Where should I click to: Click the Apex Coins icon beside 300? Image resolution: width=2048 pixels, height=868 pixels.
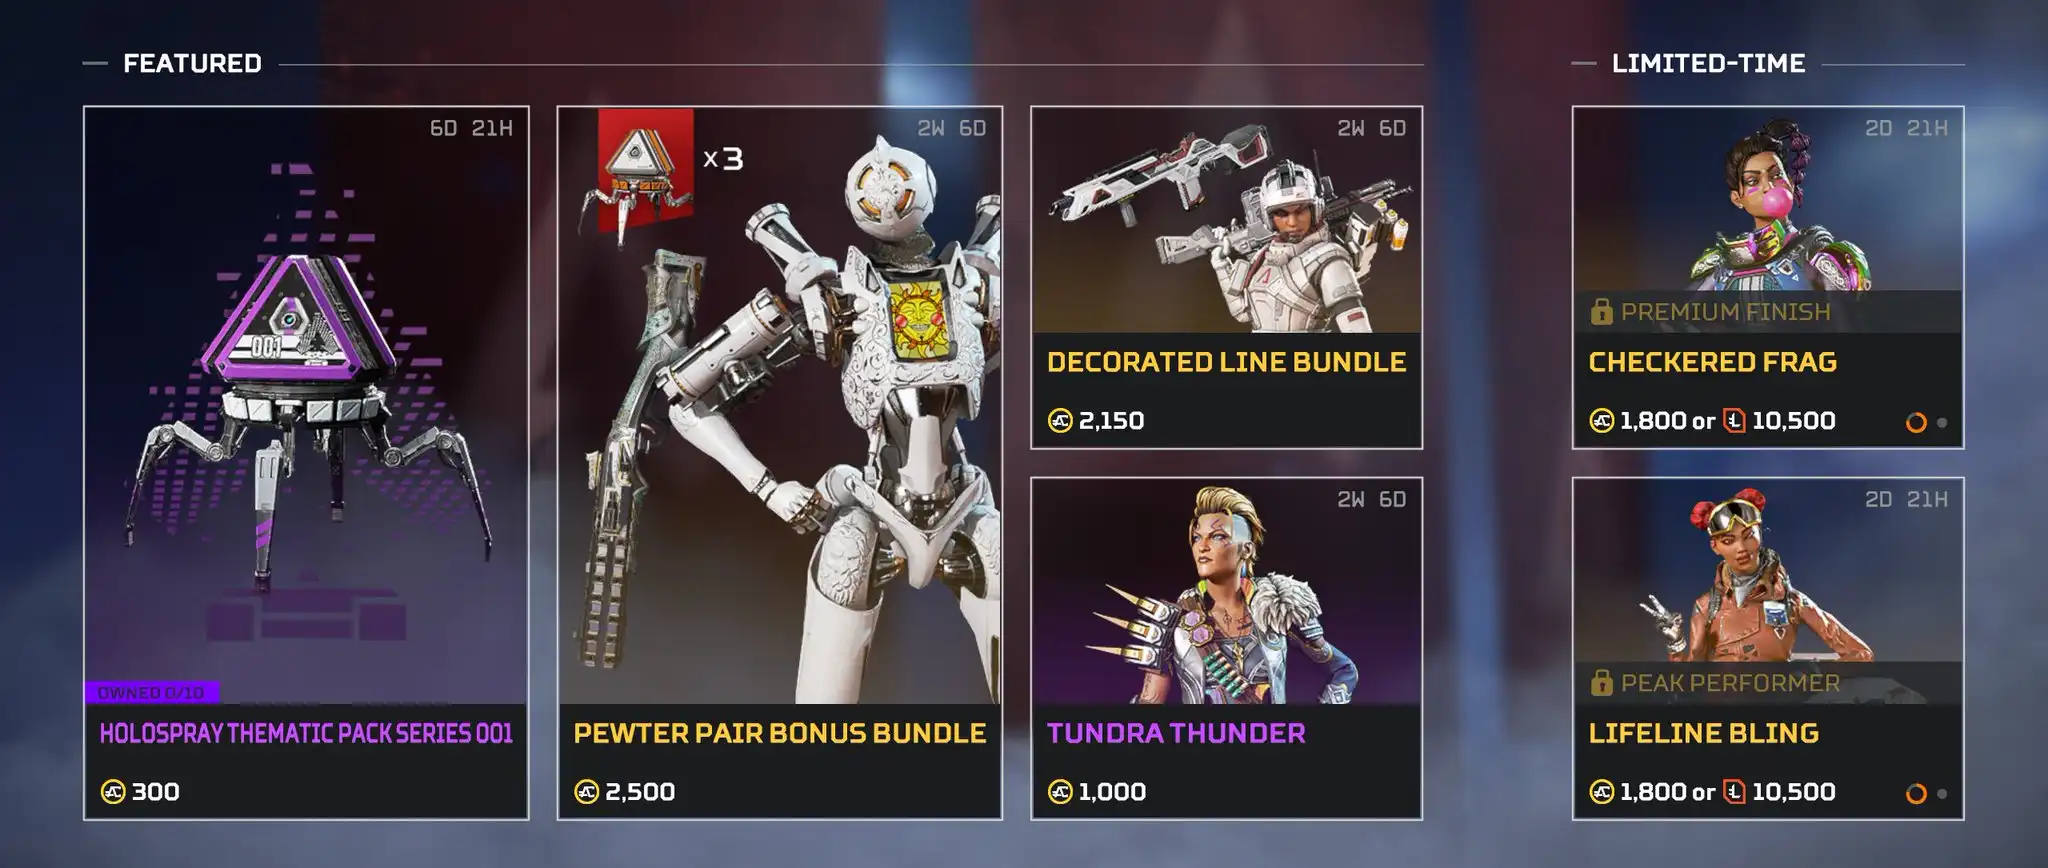pyautogui.click(x=113, y=792)
